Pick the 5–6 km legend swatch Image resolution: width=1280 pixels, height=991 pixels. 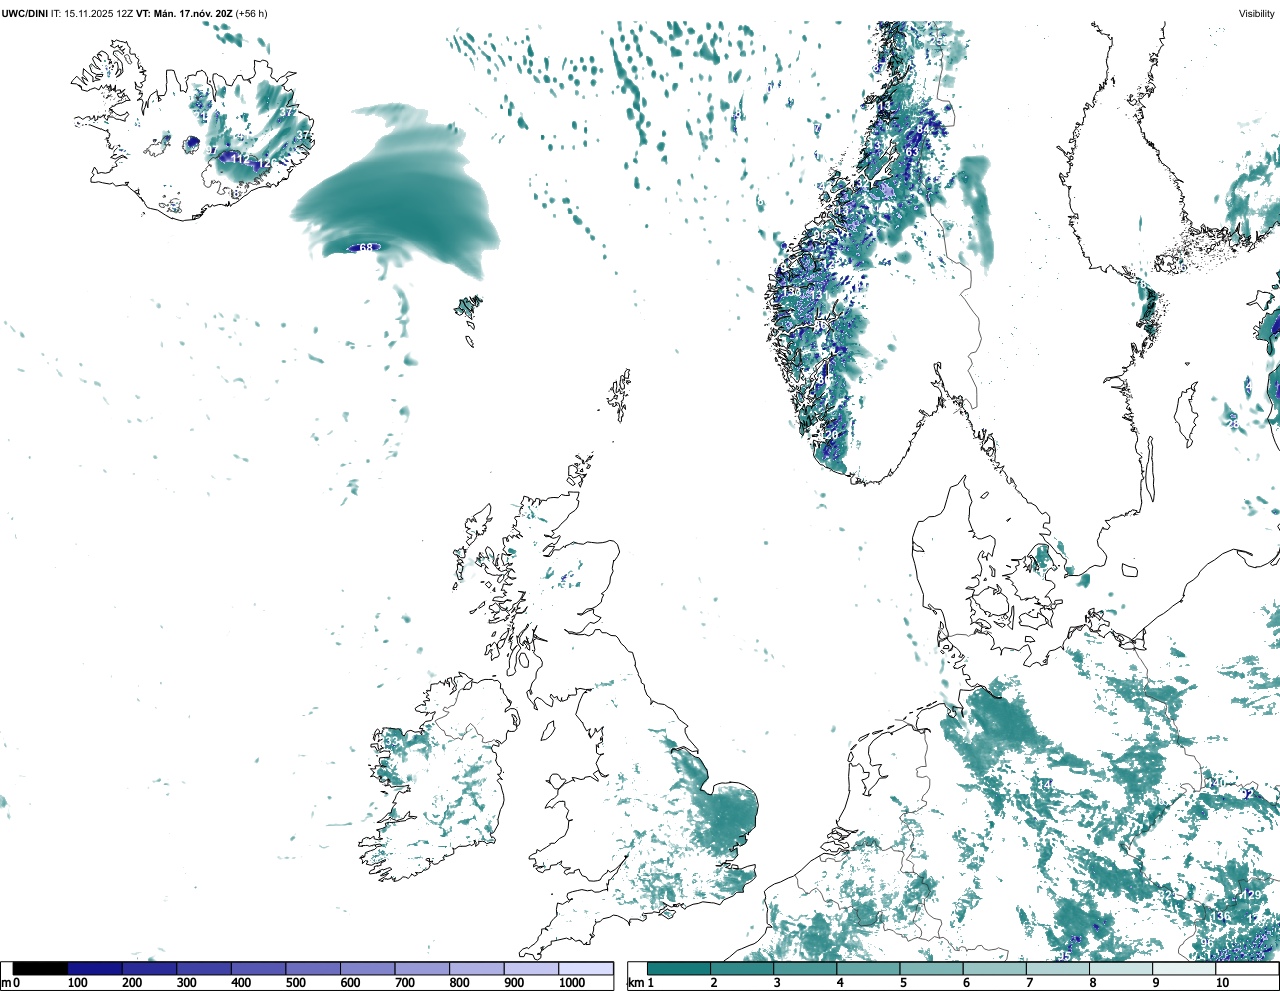(x=931, y=969)
